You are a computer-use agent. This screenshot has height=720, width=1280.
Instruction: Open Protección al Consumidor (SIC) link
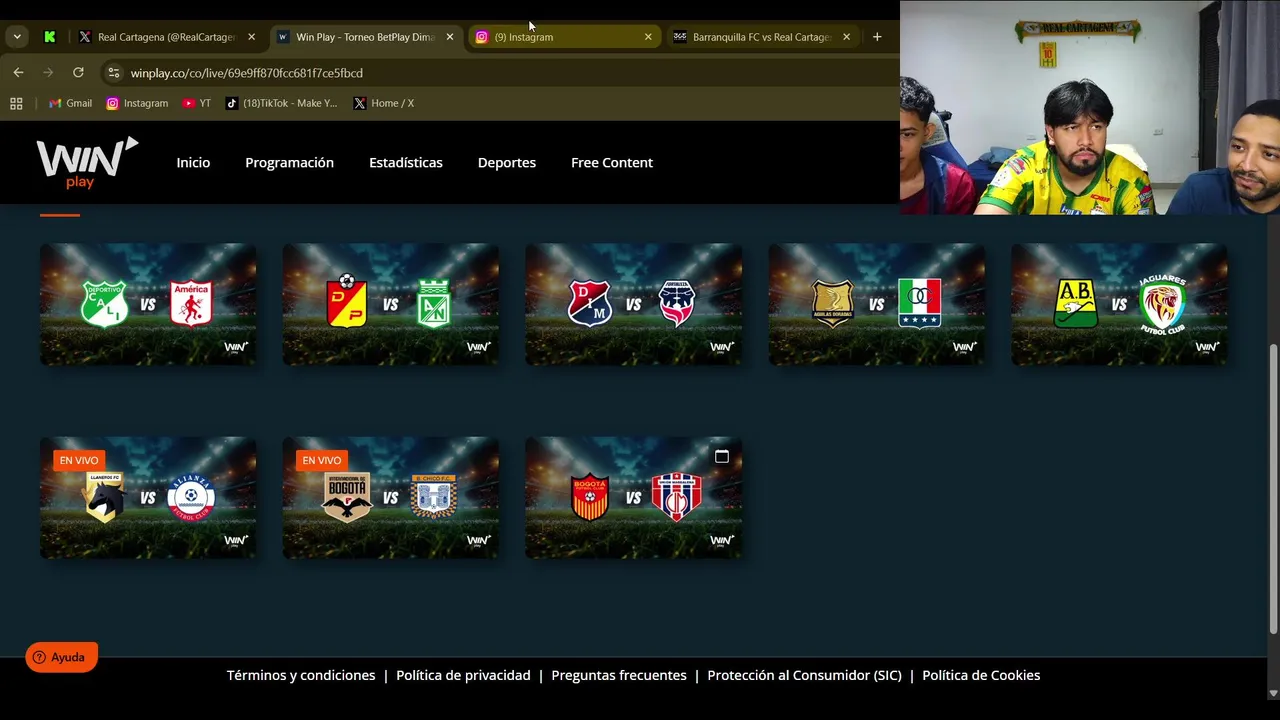[x=804, y=675]
